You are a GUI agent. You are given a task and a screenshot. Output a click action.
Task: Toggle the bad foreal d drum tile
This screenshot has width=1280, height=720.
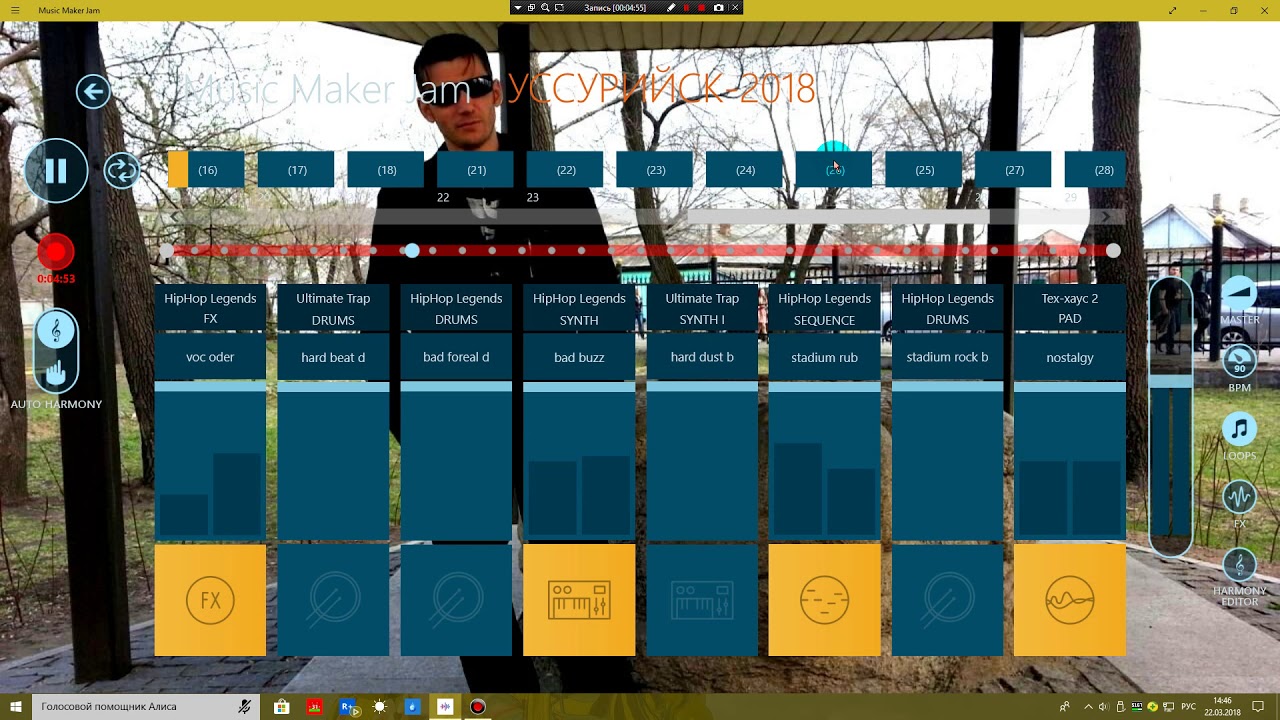click(456, 600)
